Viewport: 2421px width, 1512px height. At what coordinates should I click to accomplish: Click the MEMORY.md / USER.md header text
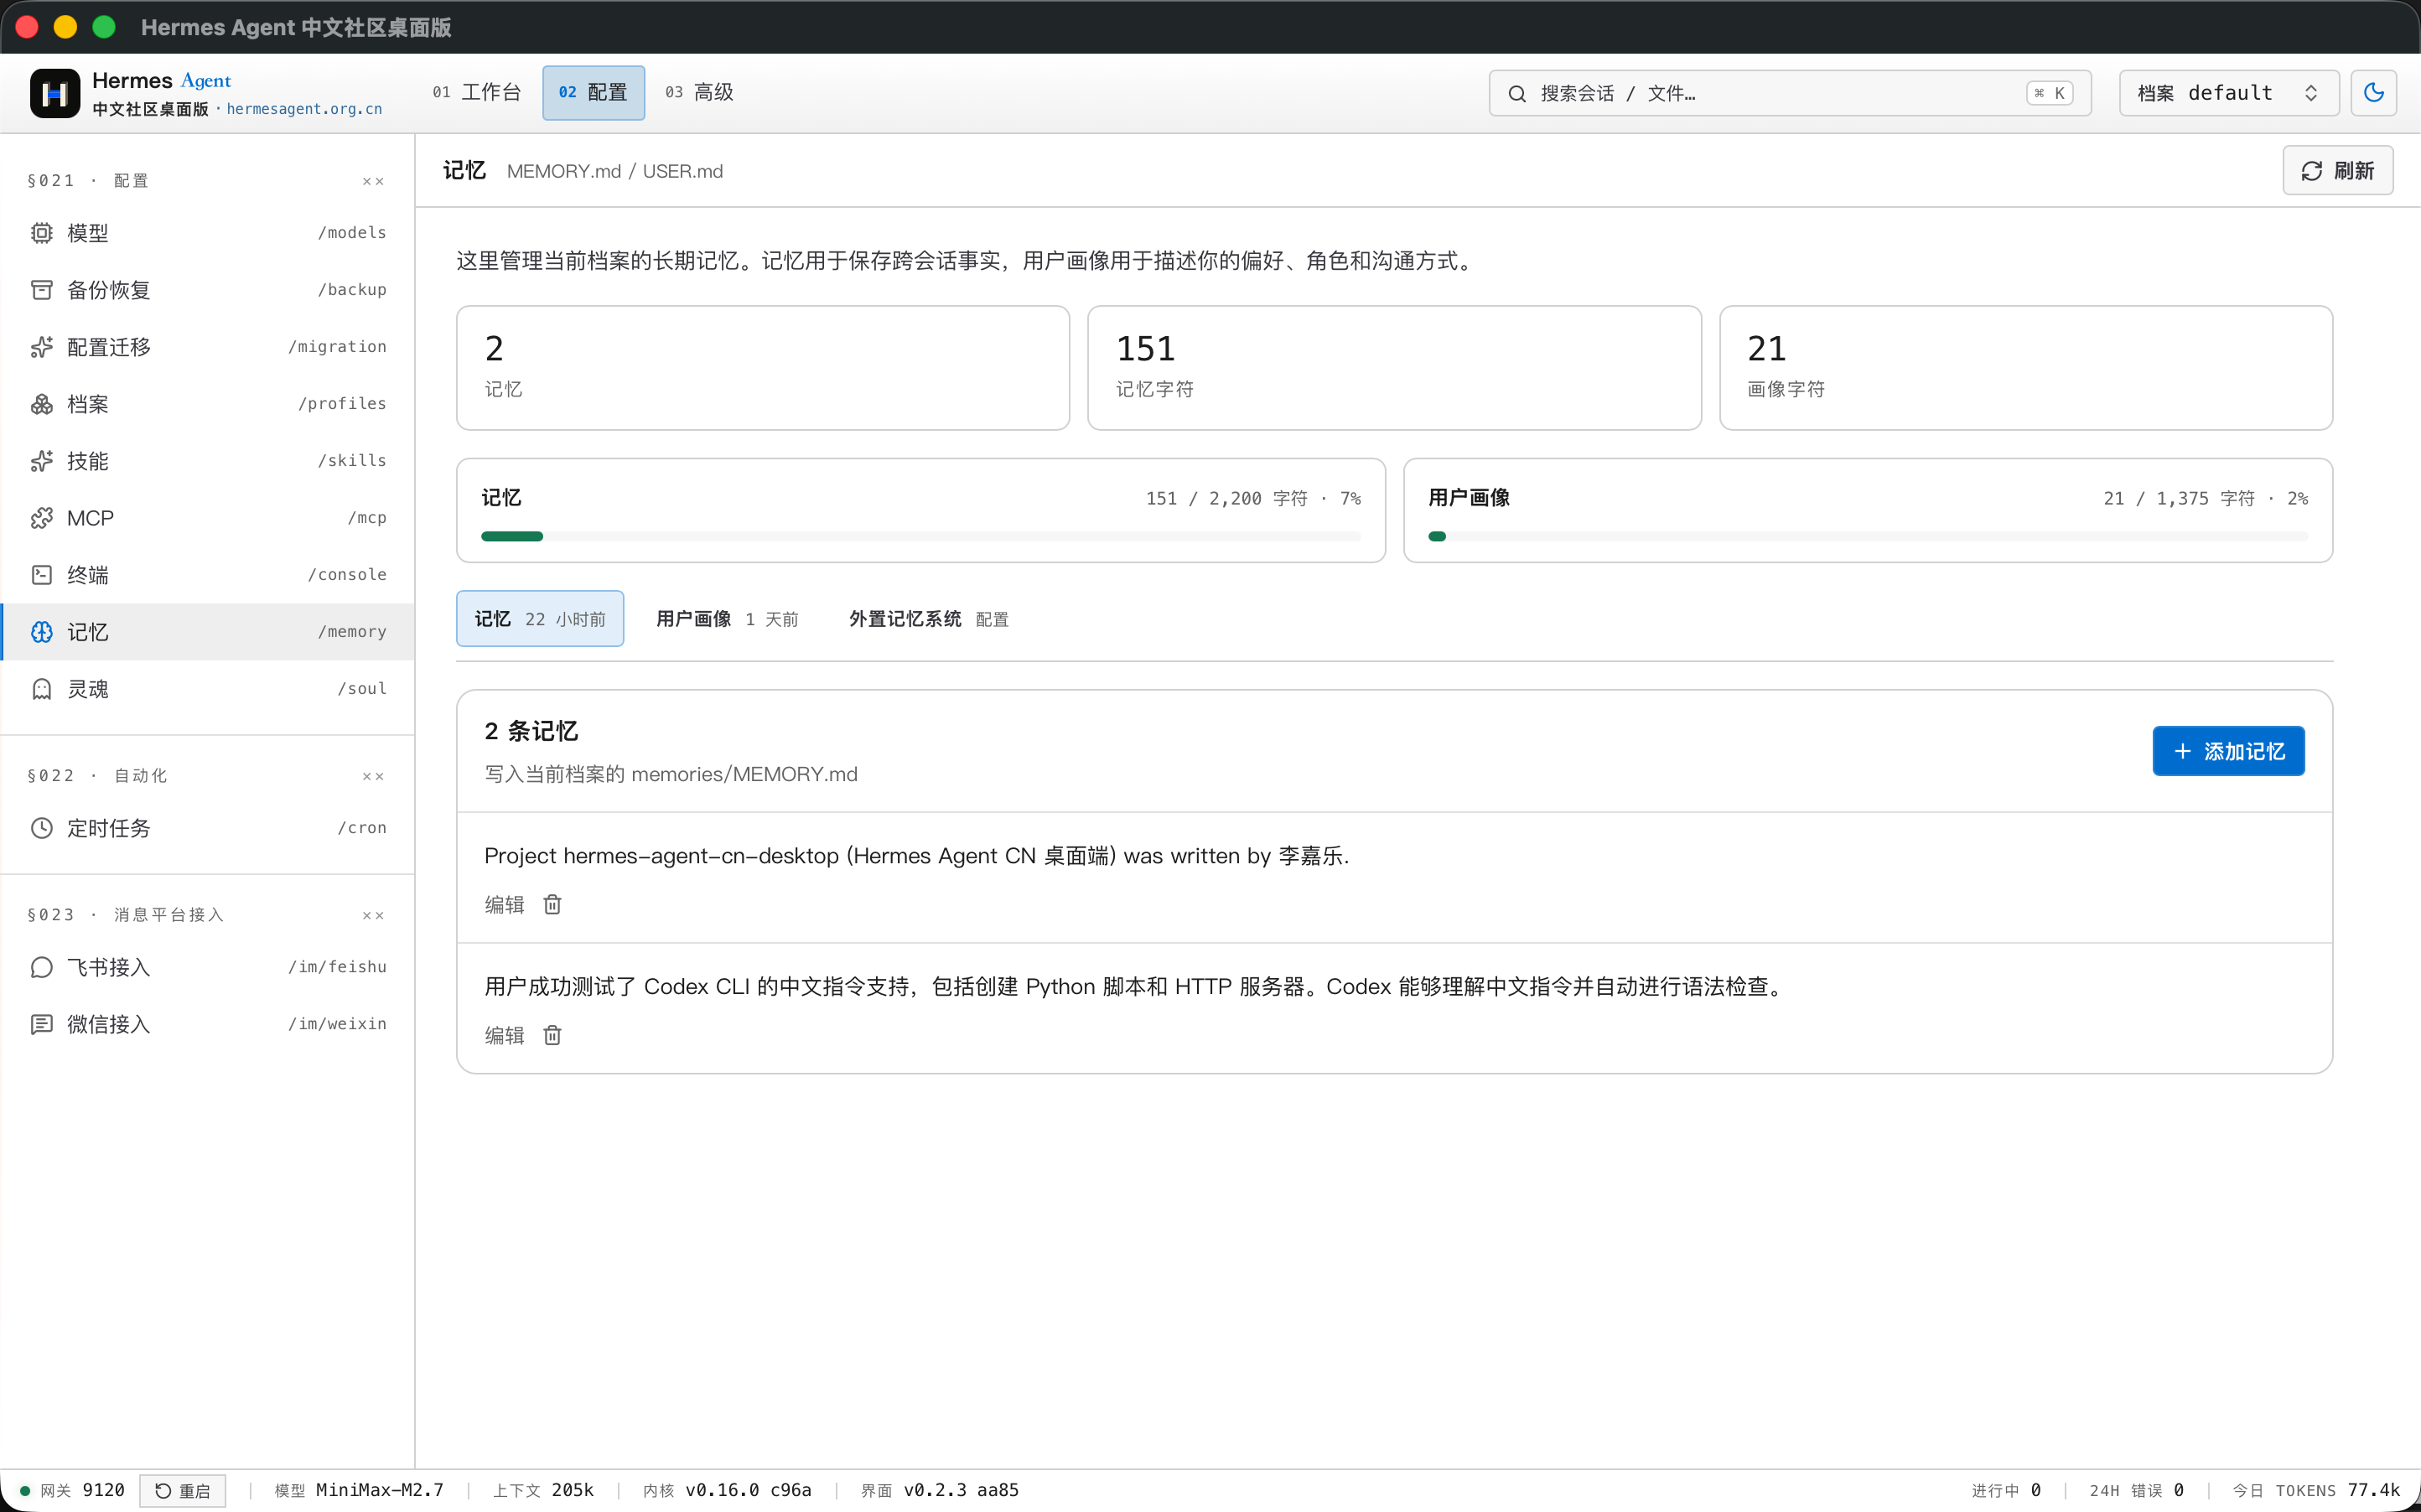(614, 171)
